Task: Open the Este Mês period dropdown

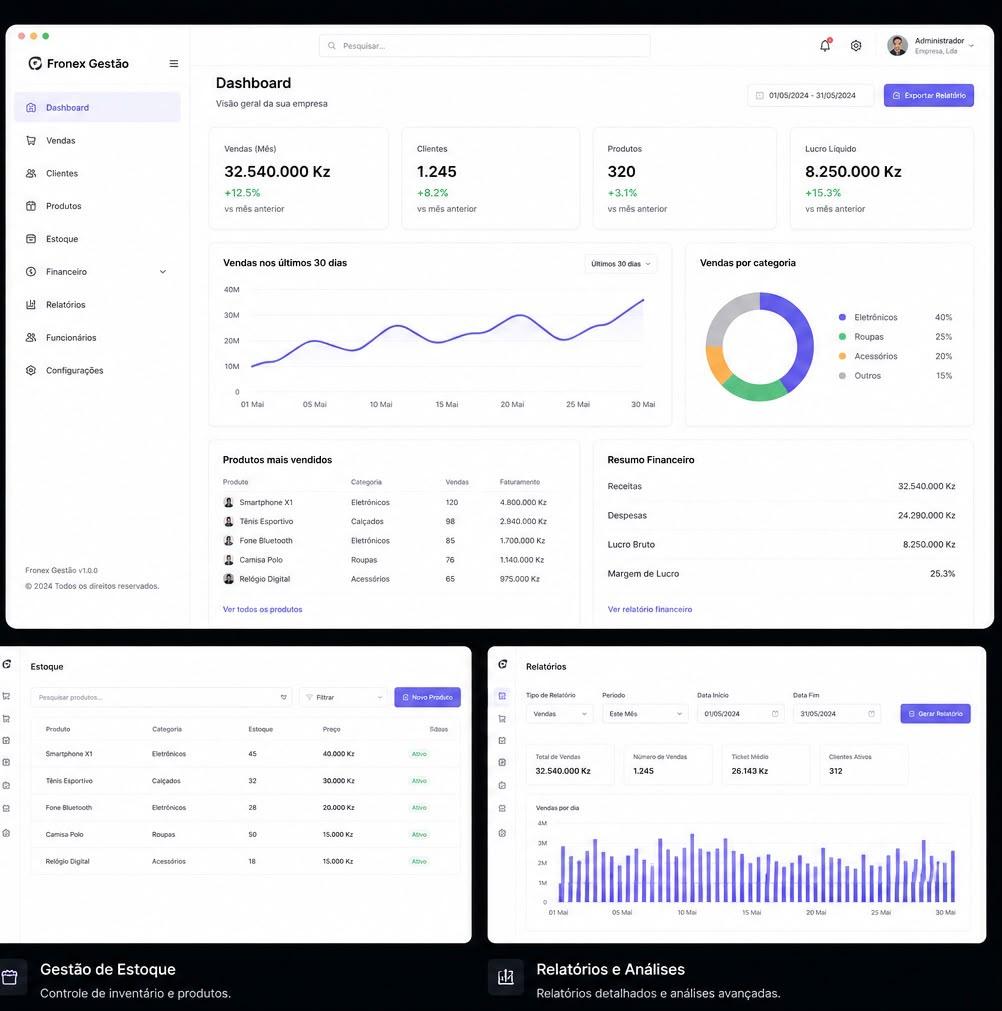Action: (x=645, y=714)
